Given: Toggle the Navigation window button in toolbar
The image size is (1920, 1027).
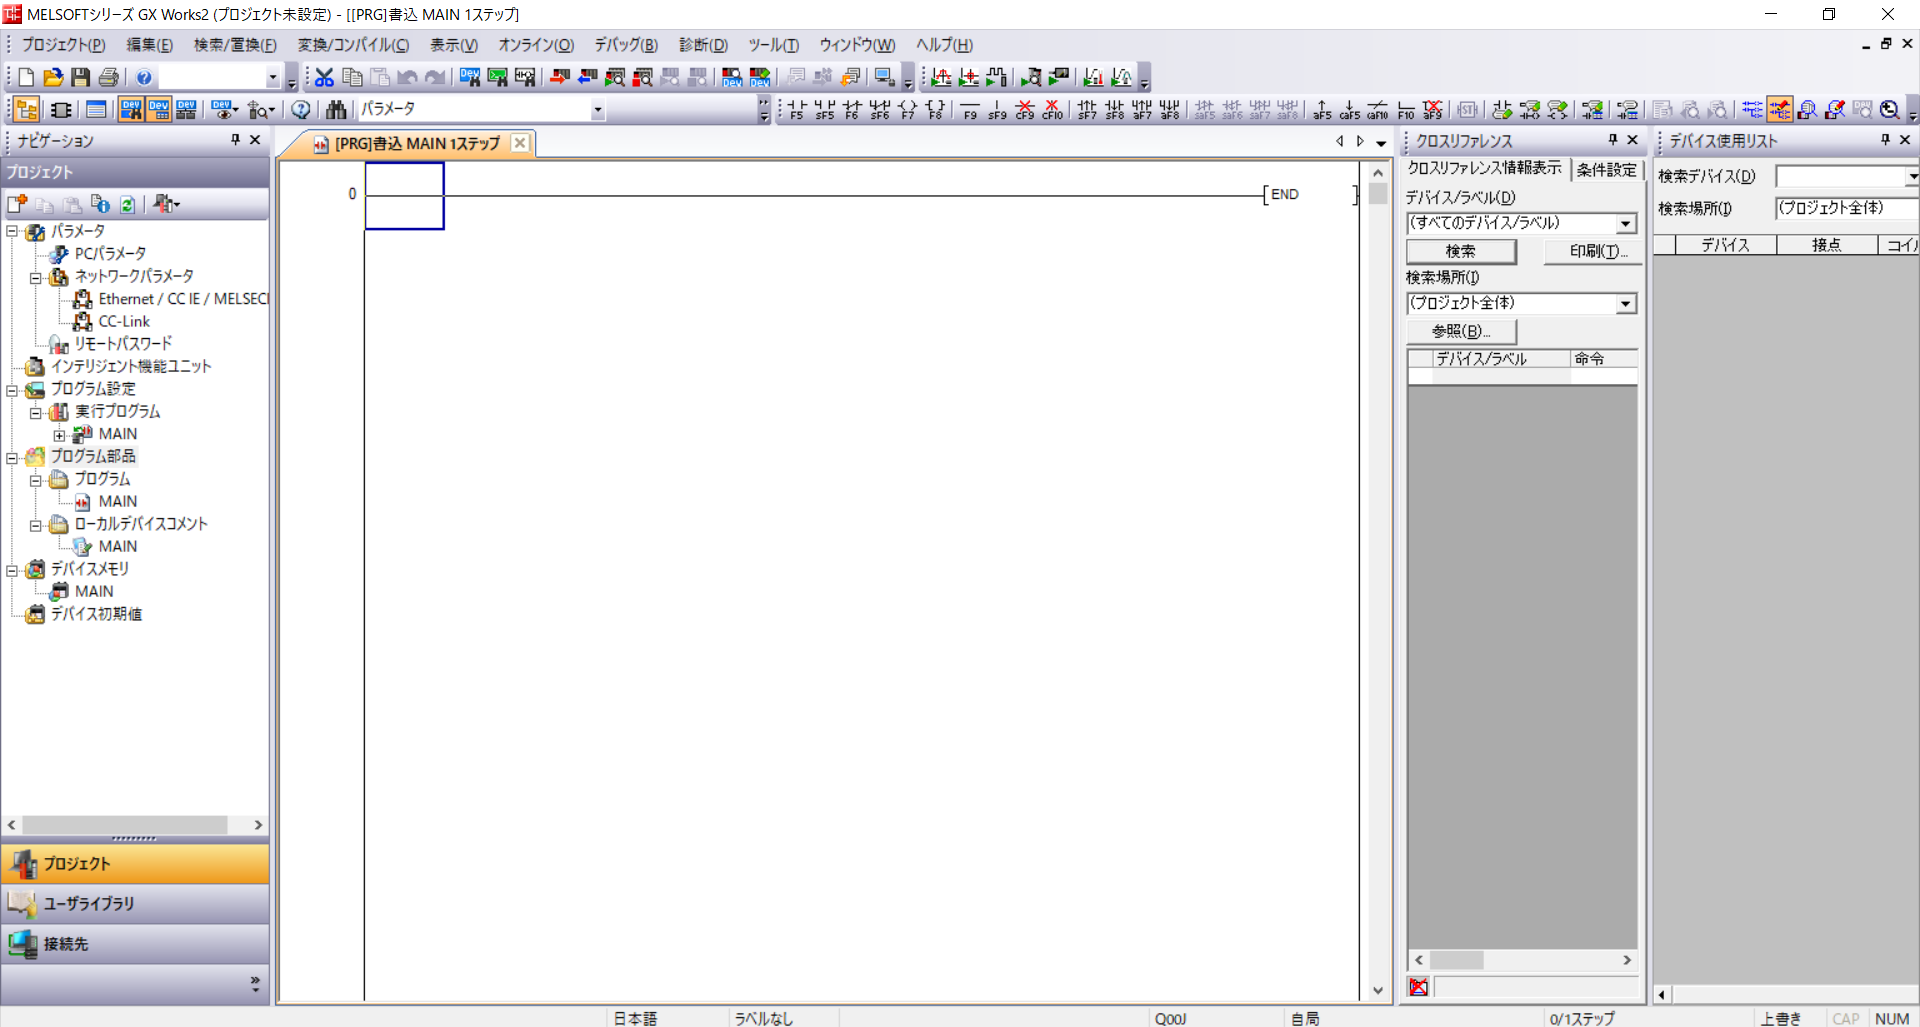Looking at the screenshot, I should pos(27,109).
